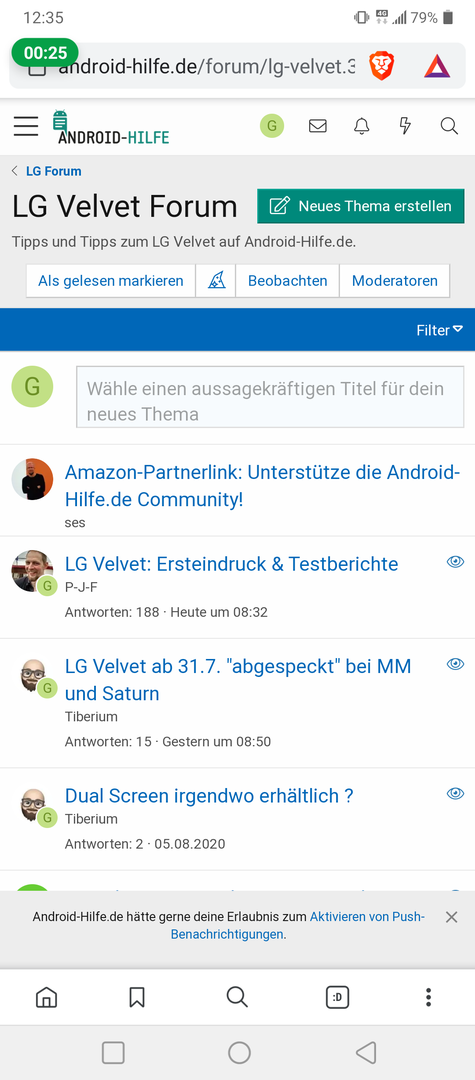475x1080 pixels.
Task: Open the notifications bell
Action: point(361,126)
